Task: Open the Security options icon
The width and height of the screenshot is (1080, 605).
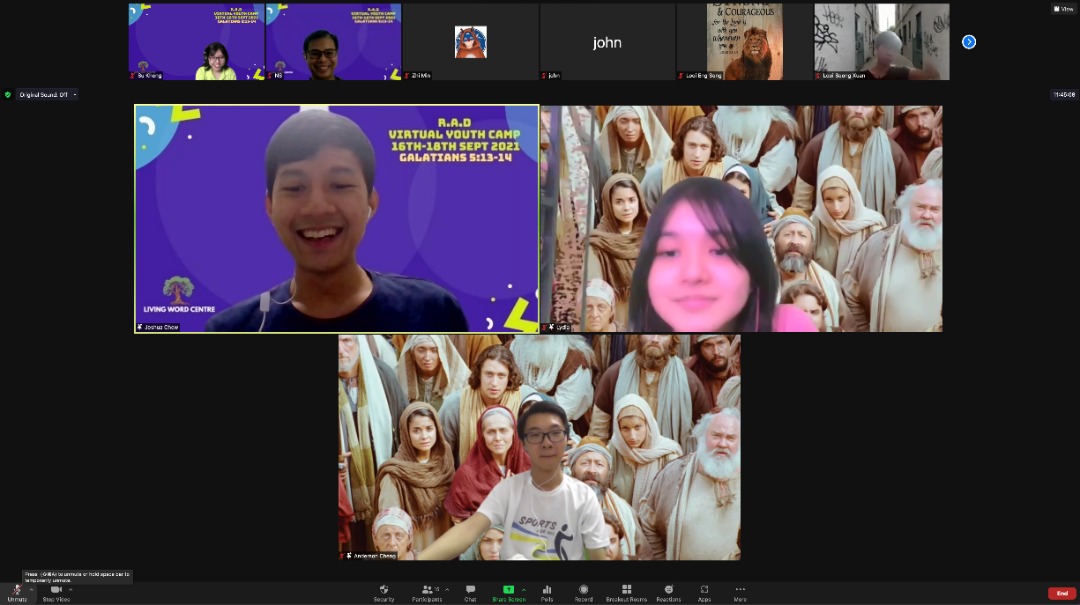Action: 383,590
